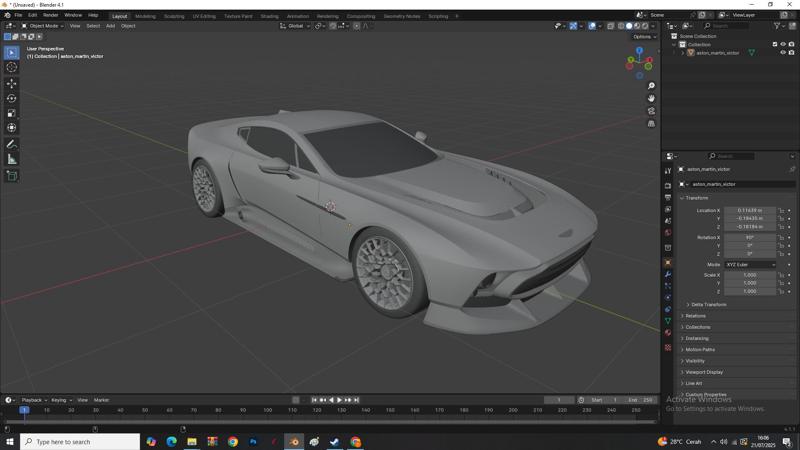
Task: Toggle viewport overlays button
Action: pos(592,26)
